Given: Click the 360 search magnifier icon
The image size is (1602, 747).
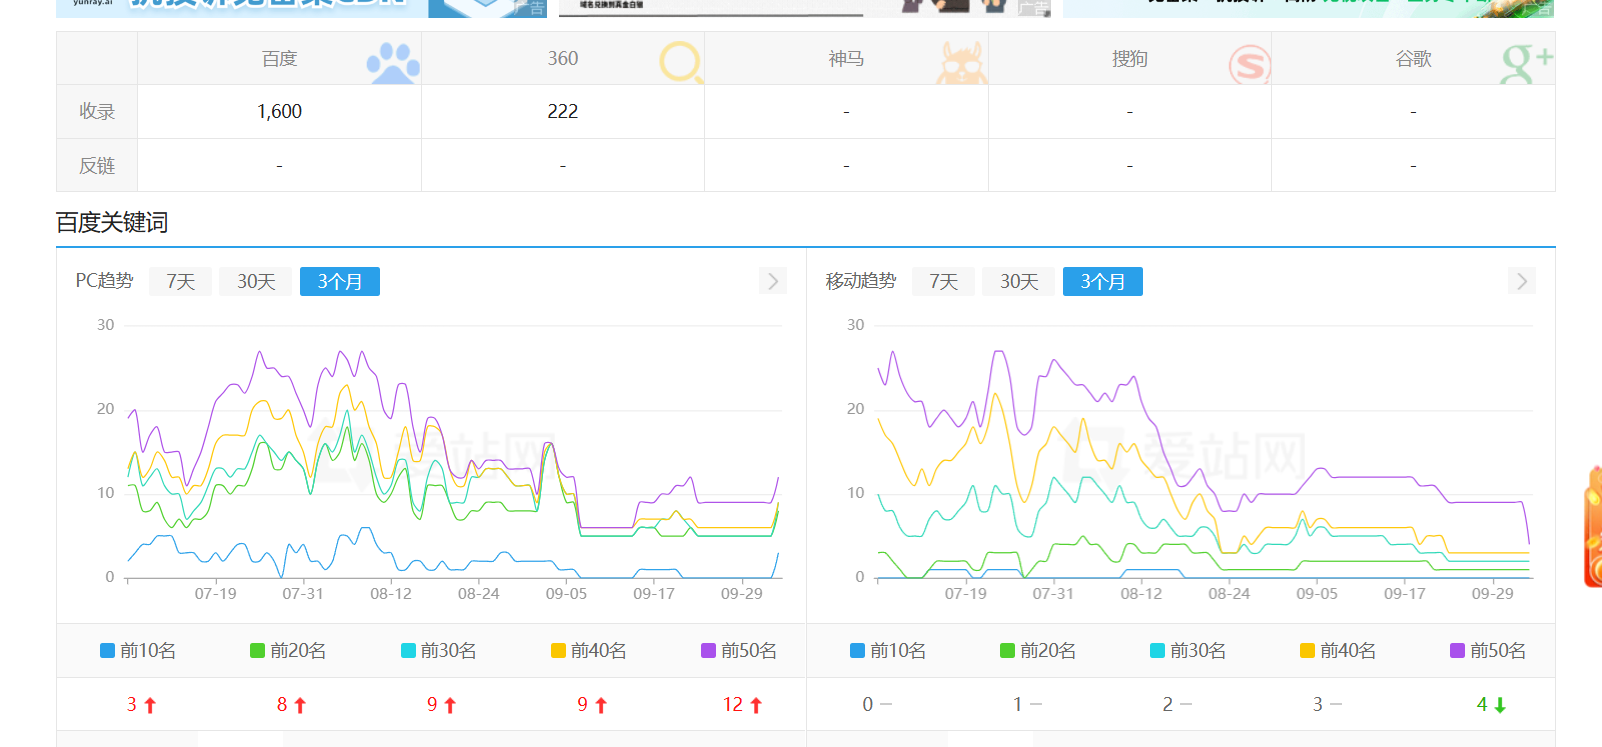Looking at the screenshot, I should [681, 62].
